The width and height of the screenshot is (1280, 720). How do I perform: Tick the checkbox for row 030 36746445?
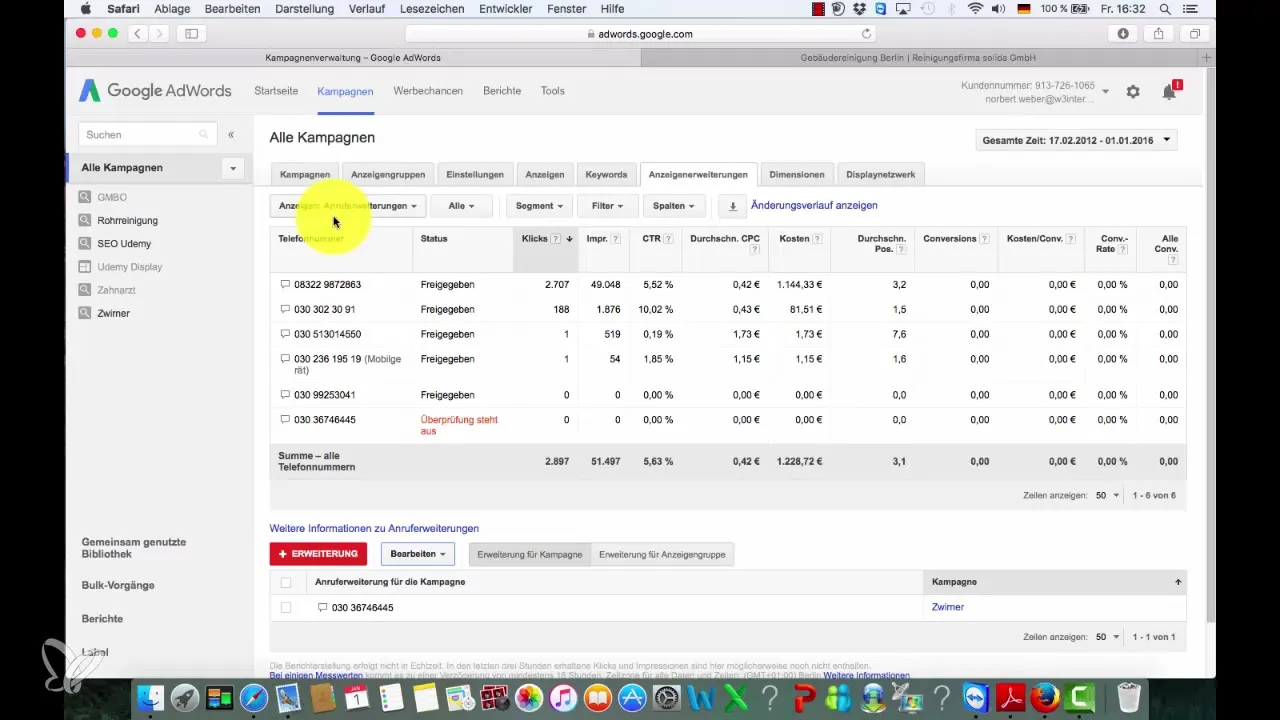tap(287, 607)
